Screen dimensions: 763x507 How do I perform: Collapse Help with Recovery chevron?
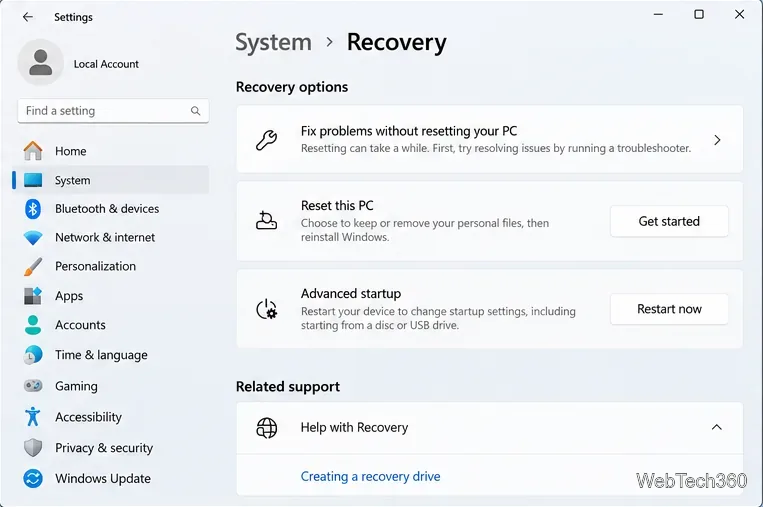(x=717, y=427)
